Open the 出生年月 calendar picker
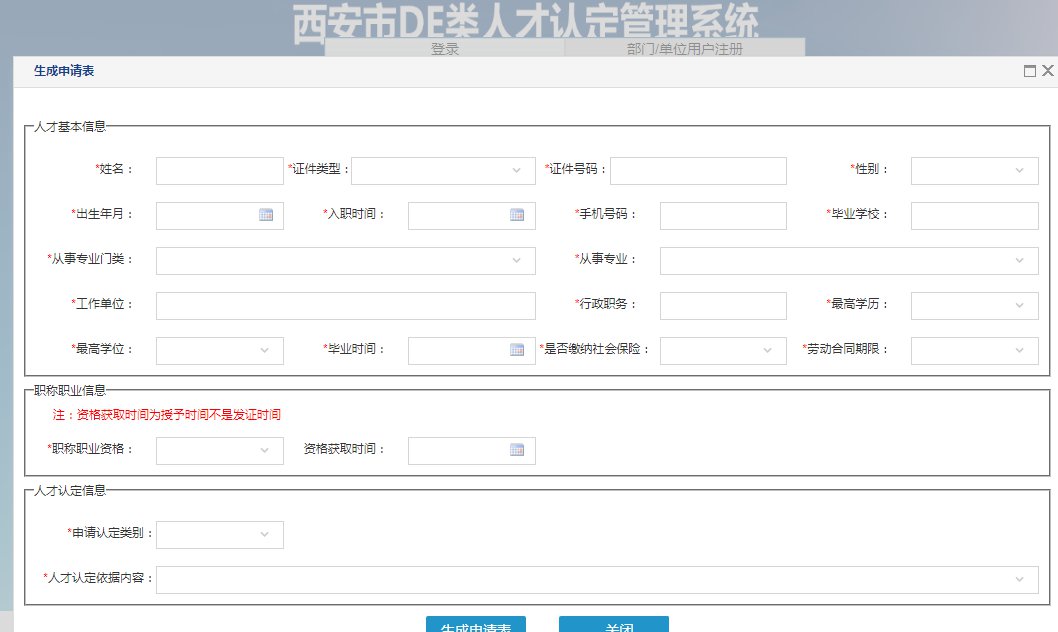Screen dimensions: 1058x632 pos(266,215)
